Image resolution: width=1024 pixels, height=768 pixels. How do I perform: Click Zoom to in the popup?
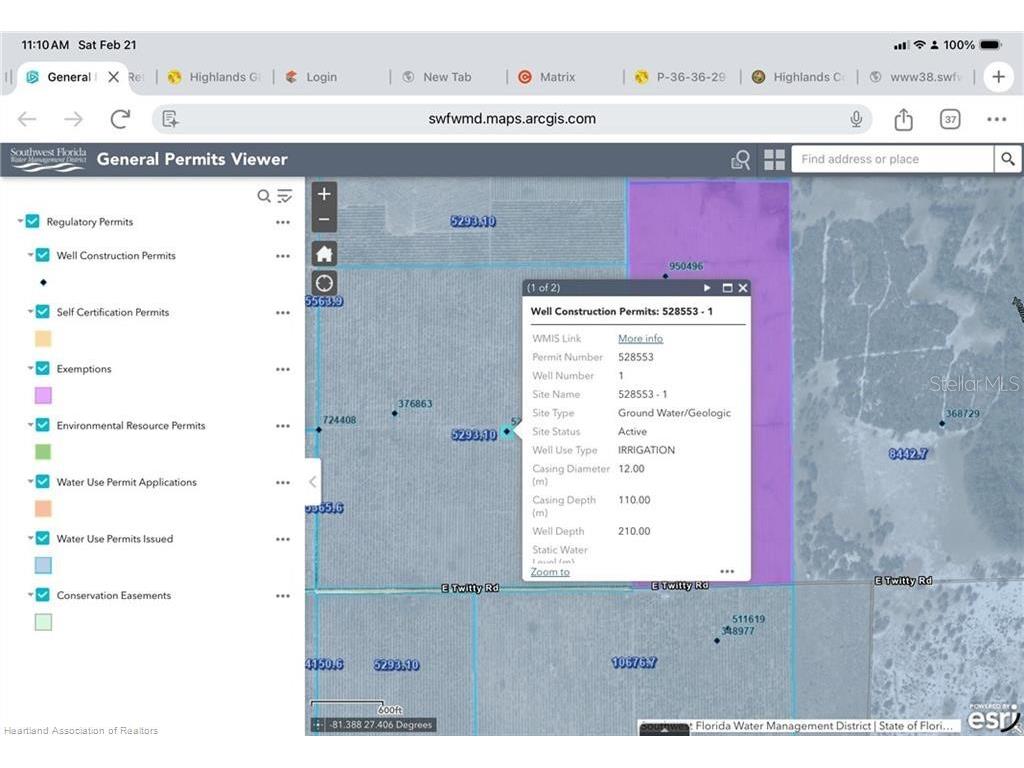coord(550,571)
